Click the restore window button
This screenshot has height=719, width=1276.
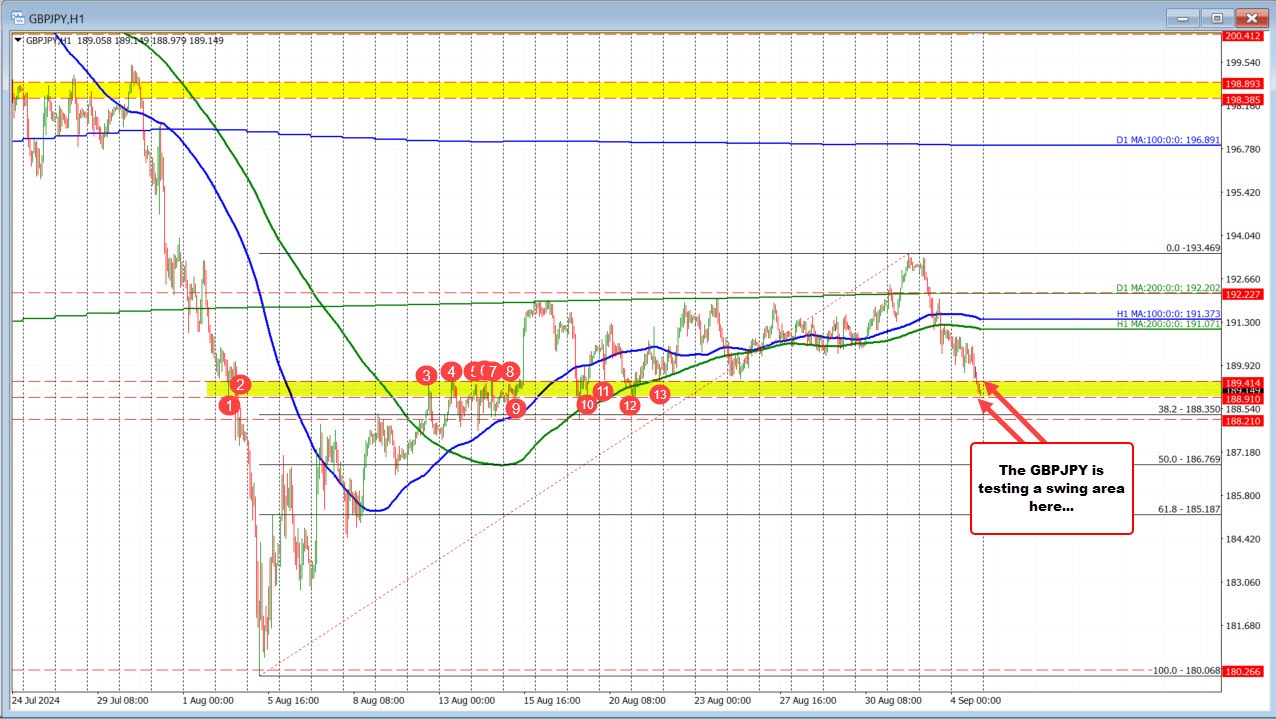(1216, 17)
